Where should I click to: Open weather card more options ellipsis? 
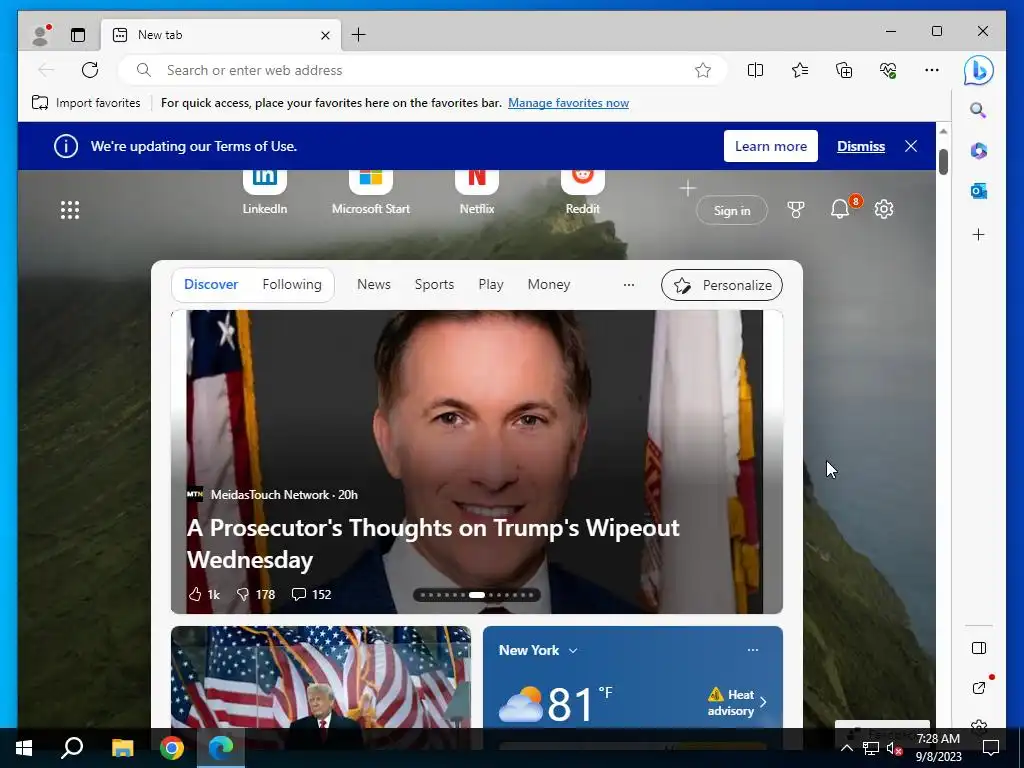pyautogui.click(x=753, y=650)
